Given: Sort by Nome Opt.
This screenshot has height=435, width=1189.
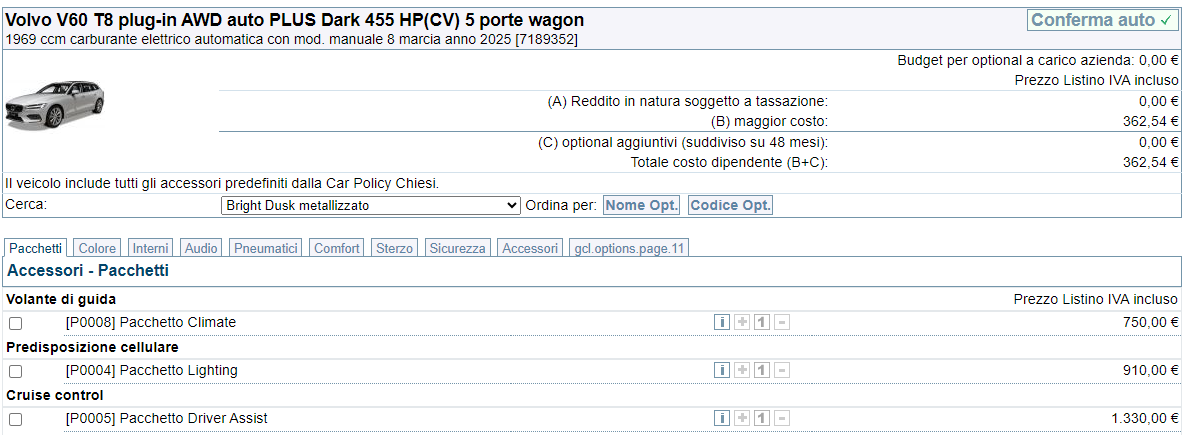Looking at the screenshot, I should coord(642,205).
